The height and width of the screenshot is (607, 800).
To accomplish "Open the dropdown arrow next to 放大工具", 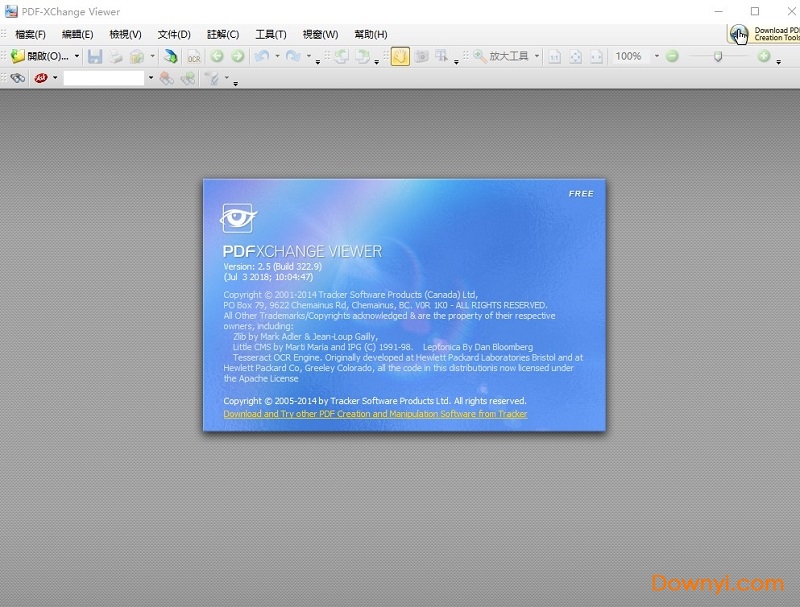I will (x=538, y=56).
